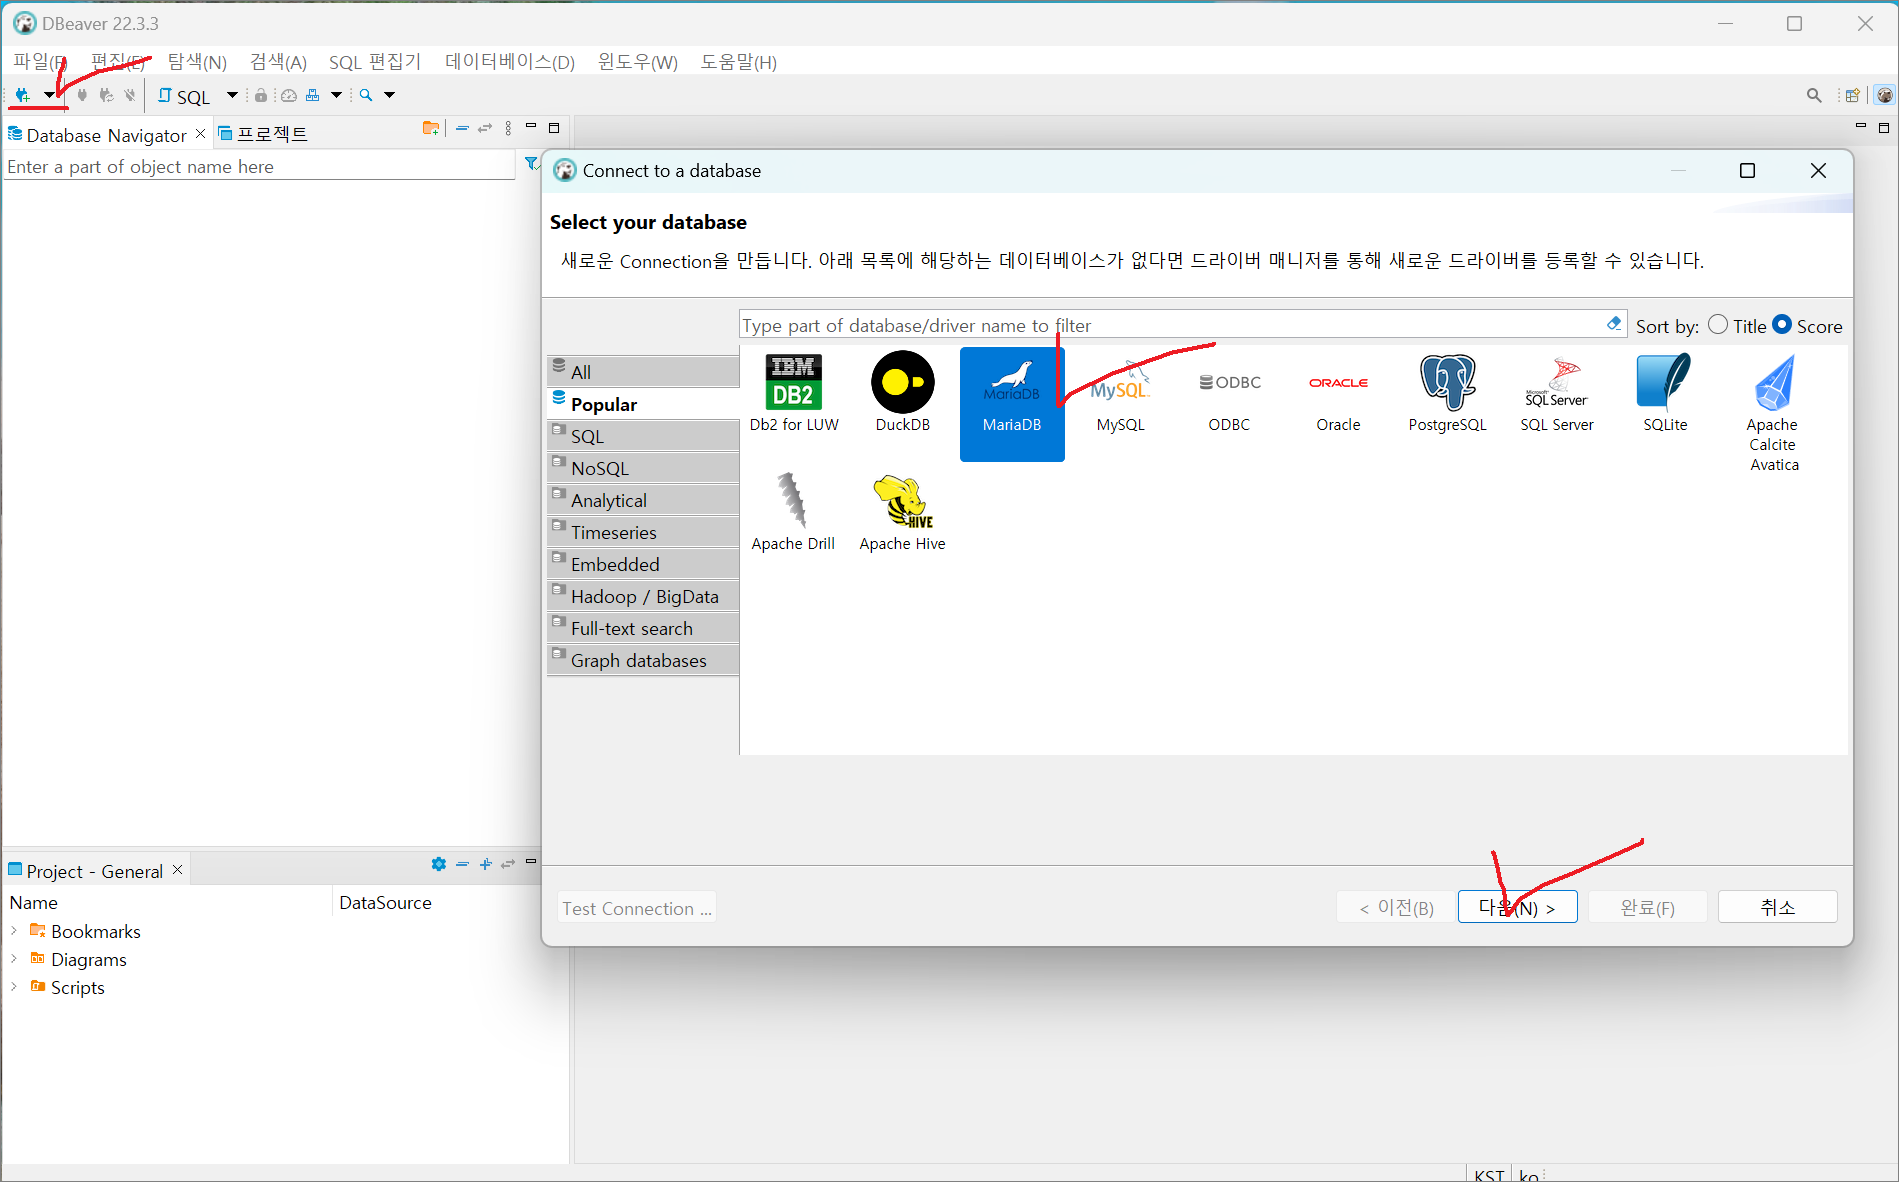Switch to the 프로젝트 tab

(263, 134)
